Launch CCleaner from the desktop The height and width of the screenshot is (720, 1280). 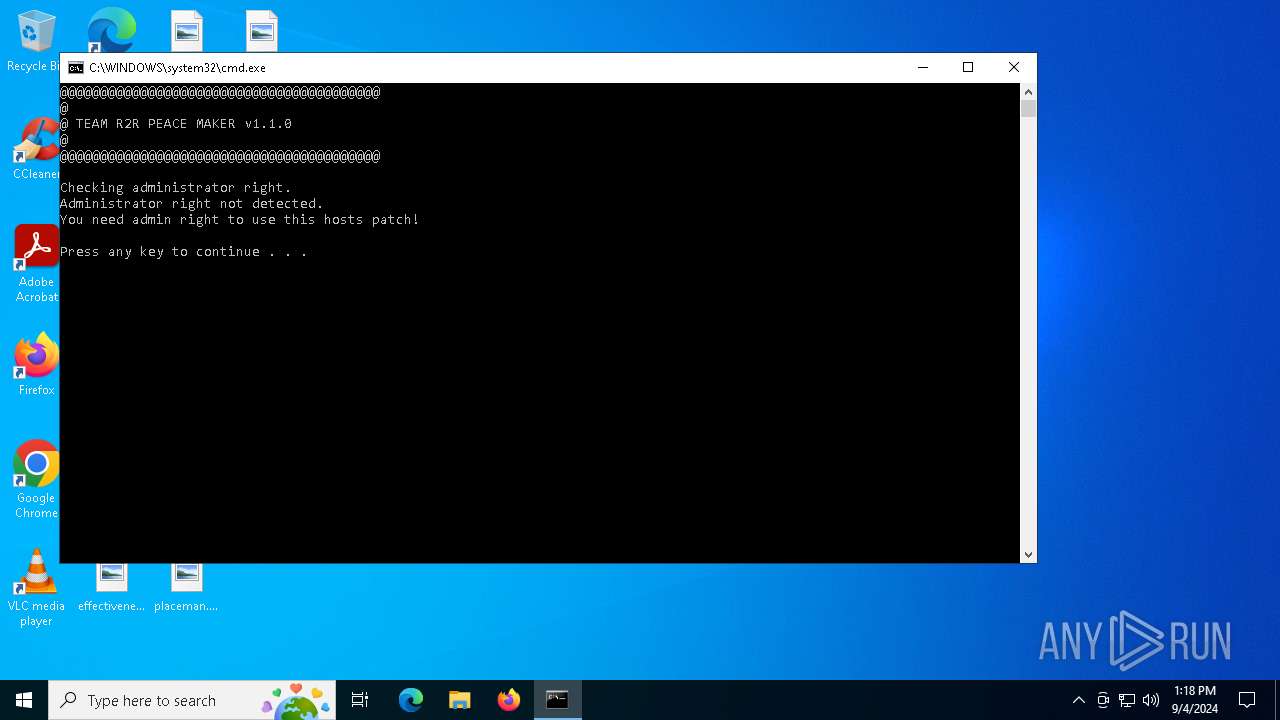[36, 150]
